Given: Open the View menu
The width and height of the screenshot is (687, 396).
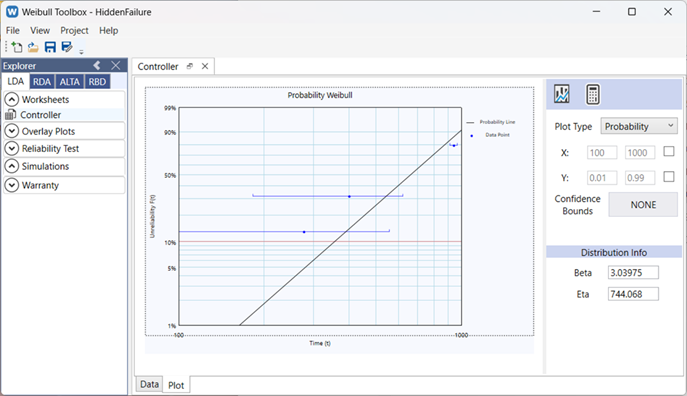Looking at the screenshot, I should coord(40,30).
